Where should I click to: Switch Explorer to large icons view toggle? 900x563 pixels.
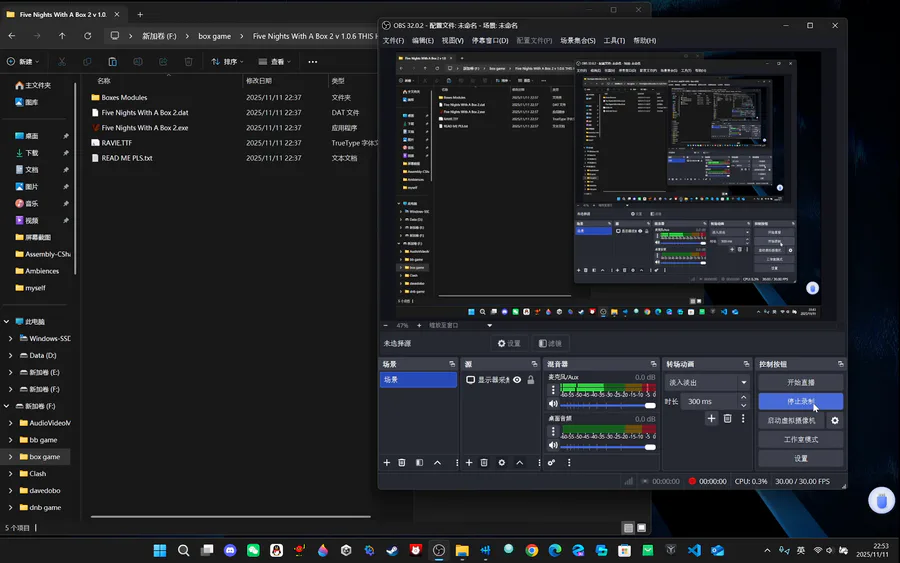tap(642, 527)
